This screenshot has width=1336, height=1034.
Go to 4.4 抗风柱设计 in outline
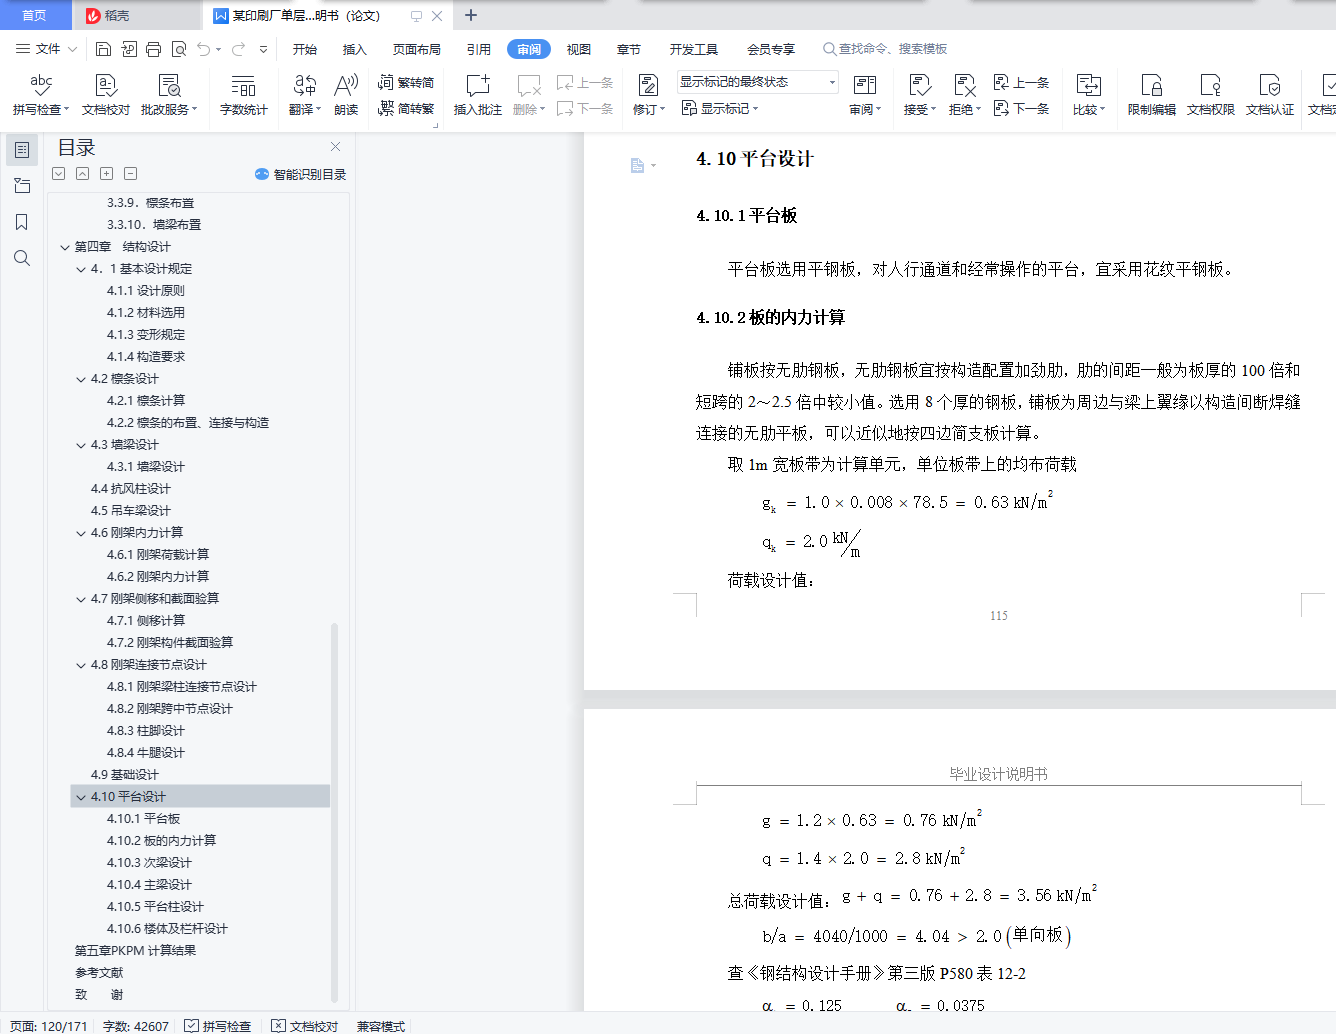point(131,489)
